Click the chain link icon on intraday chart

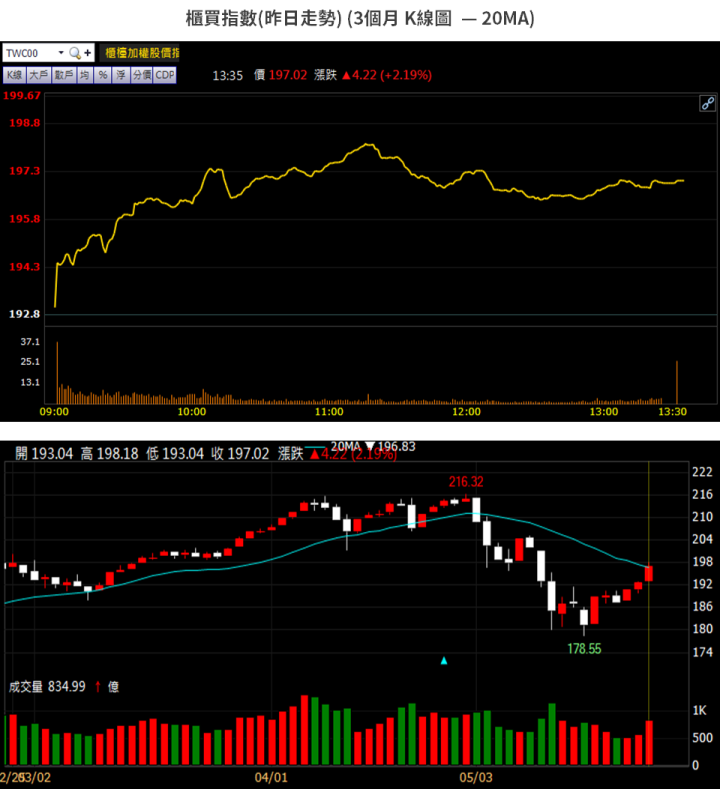pyautogui.click(x=707, y=104)
